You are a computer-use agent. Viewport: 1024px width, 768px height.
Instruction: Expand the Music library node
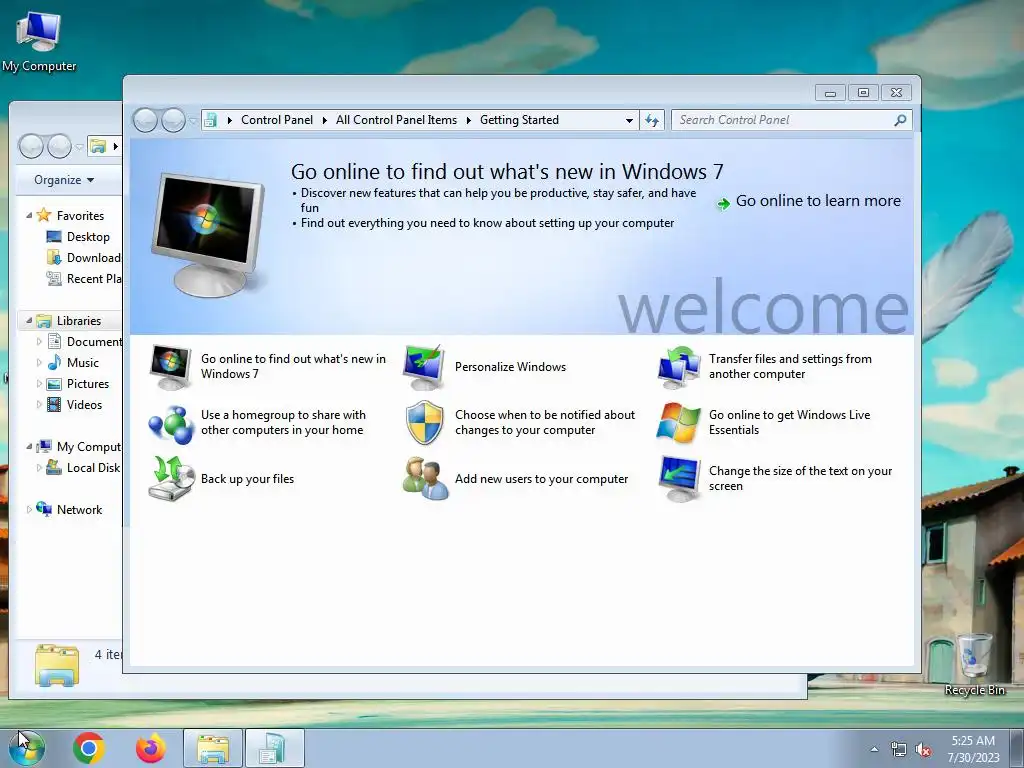[x=39, y=362]
